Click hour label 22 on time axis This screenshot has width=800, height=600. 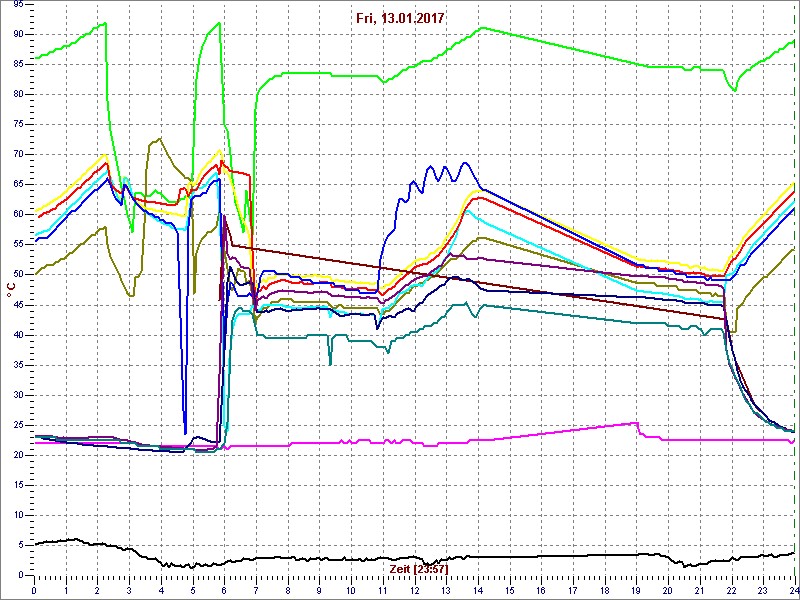[x=732, y=590]
